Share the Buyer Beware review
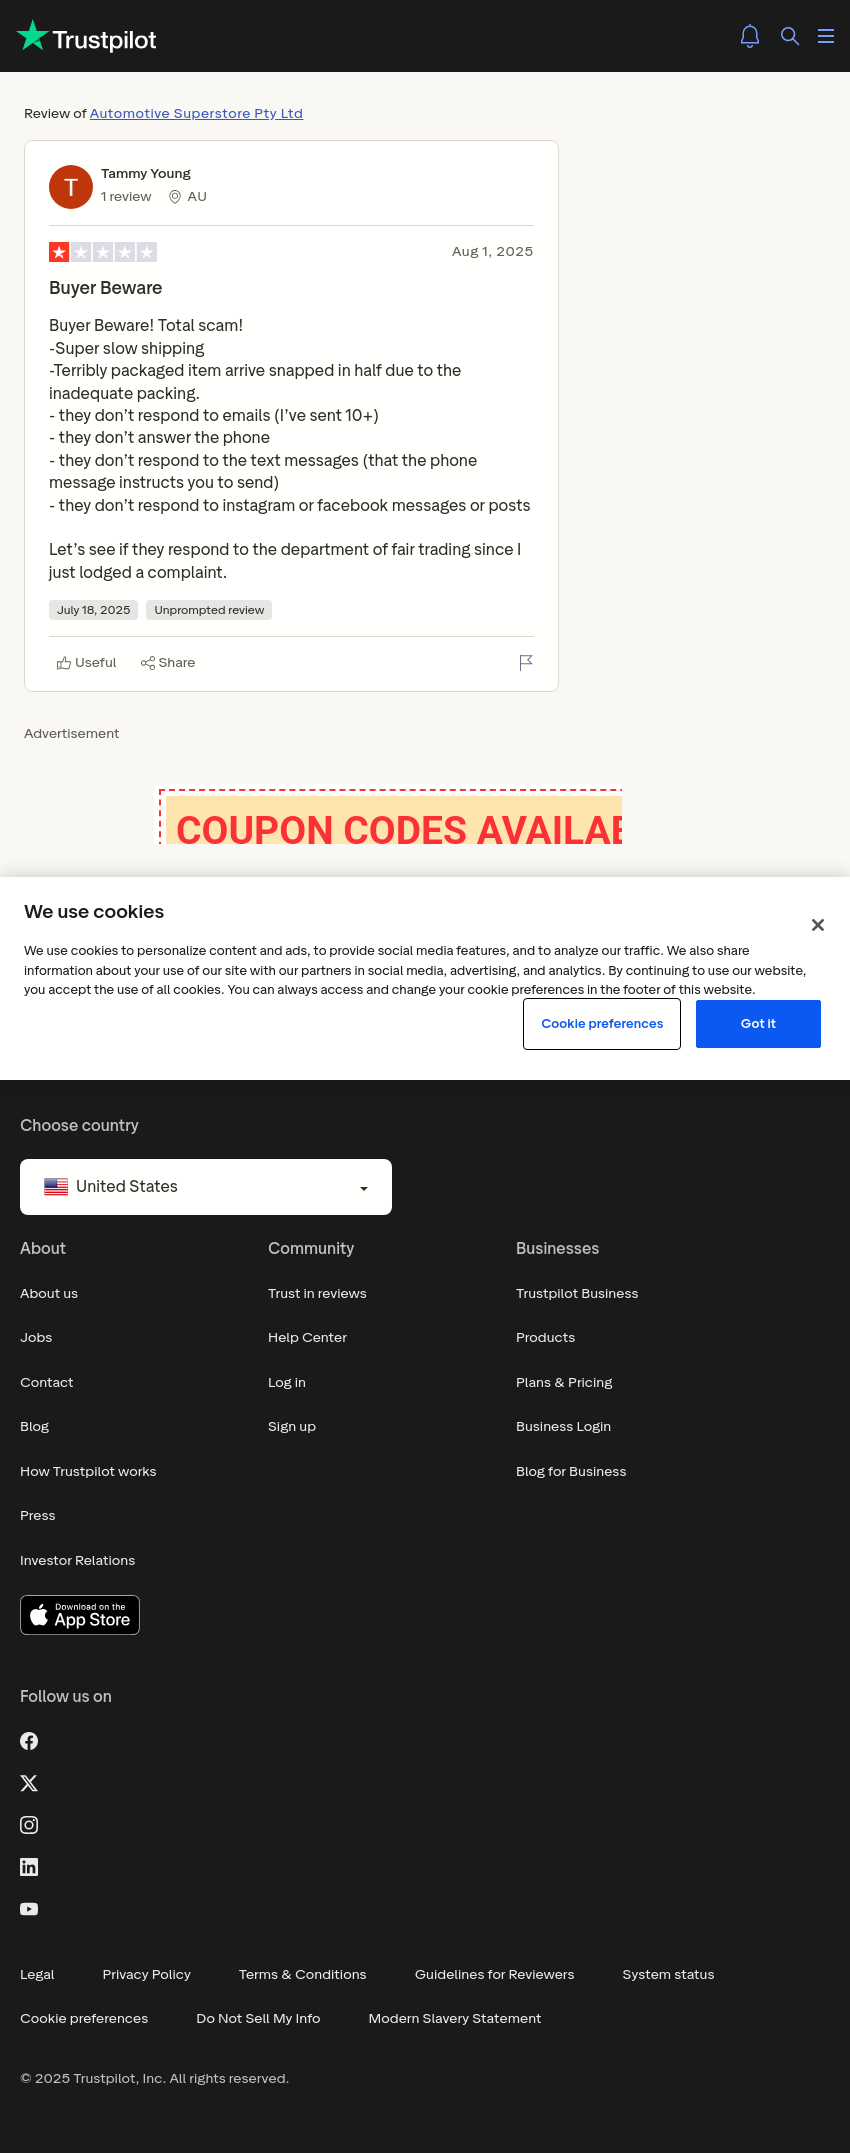This screenshot has height=2153, width=850. pyautogui.click(x=168, y=663)
